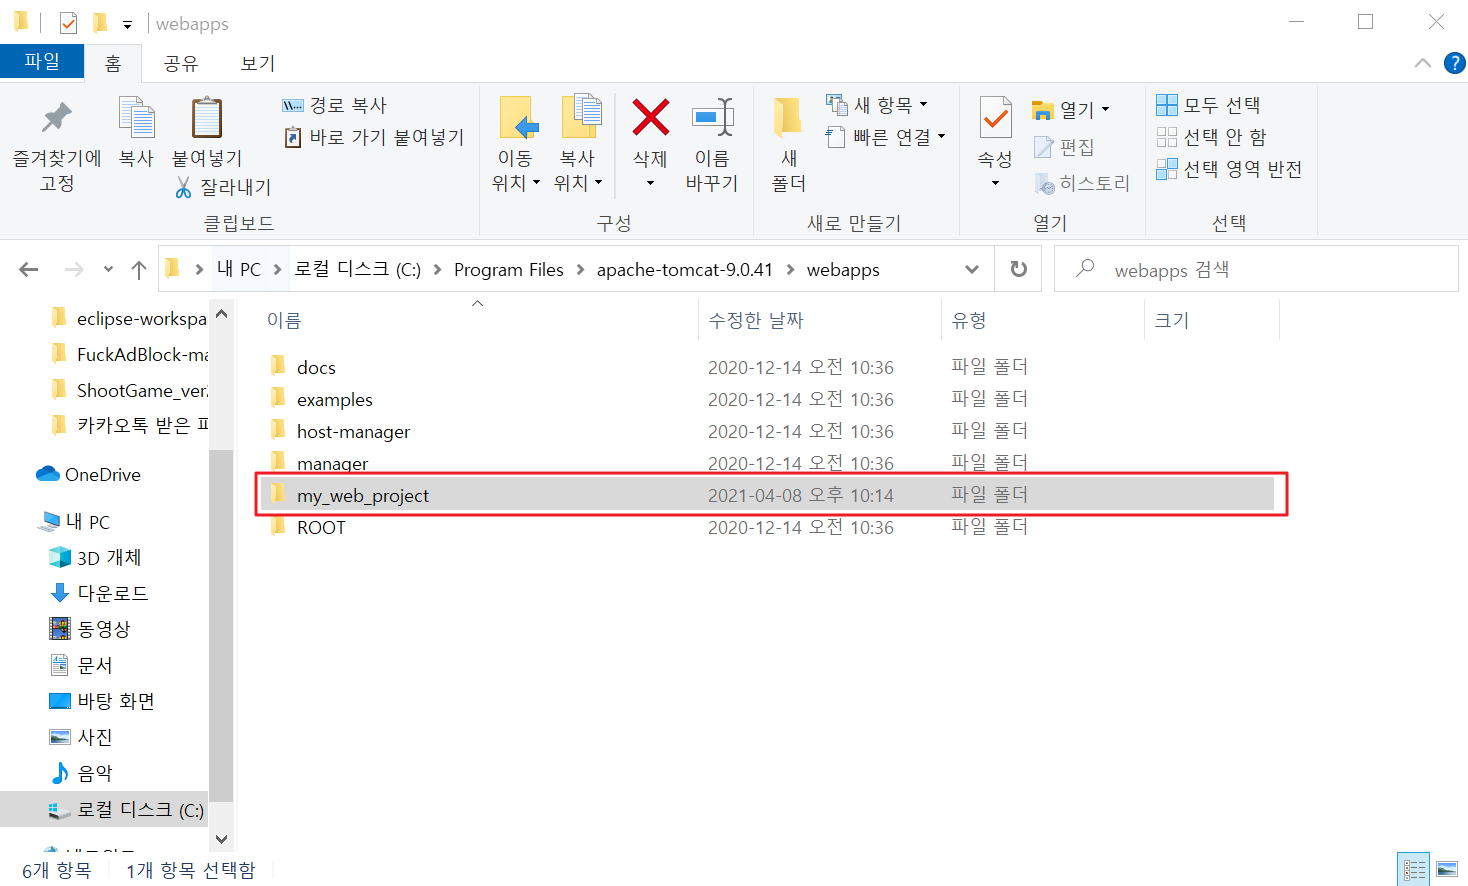The height and width of the screenshot is (886, 1468).
Task: Click the 잘라내기 (Cut) scissors icon
Action: point(186,187)
